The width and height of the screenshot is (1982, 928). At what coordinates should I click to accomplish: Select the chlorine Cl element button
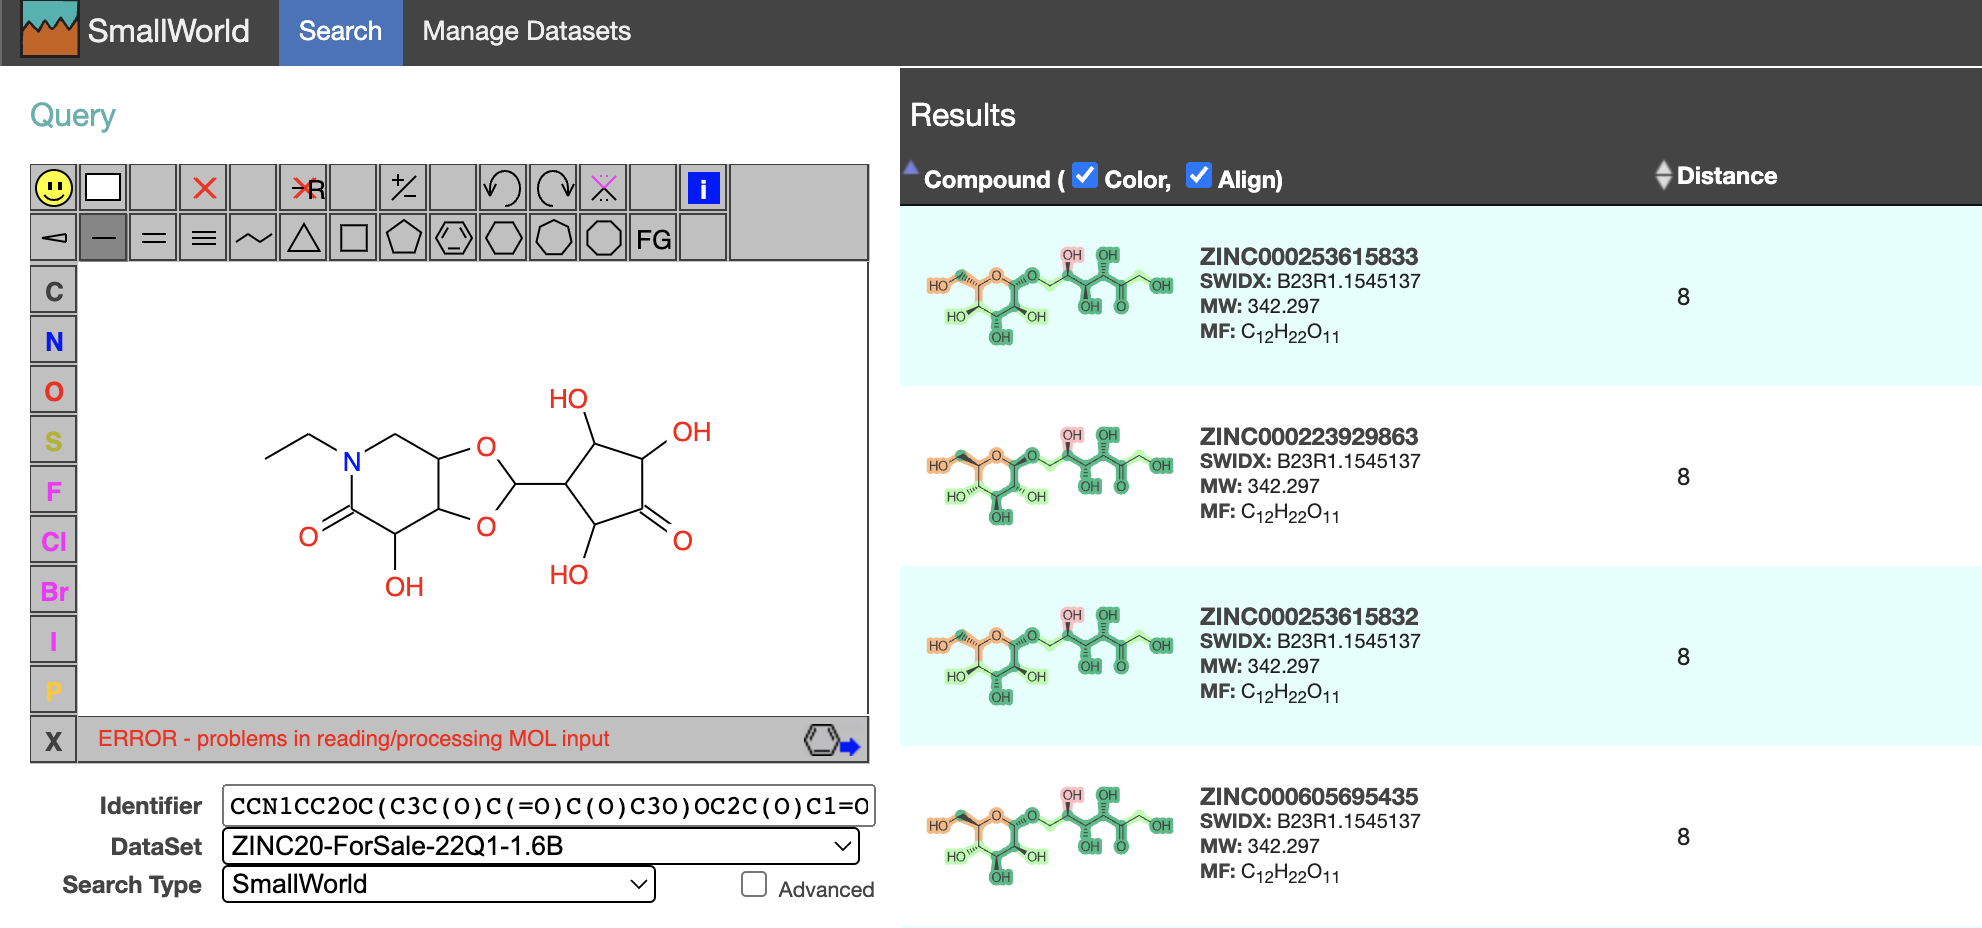pyautogui.click(x=54, y=541)
